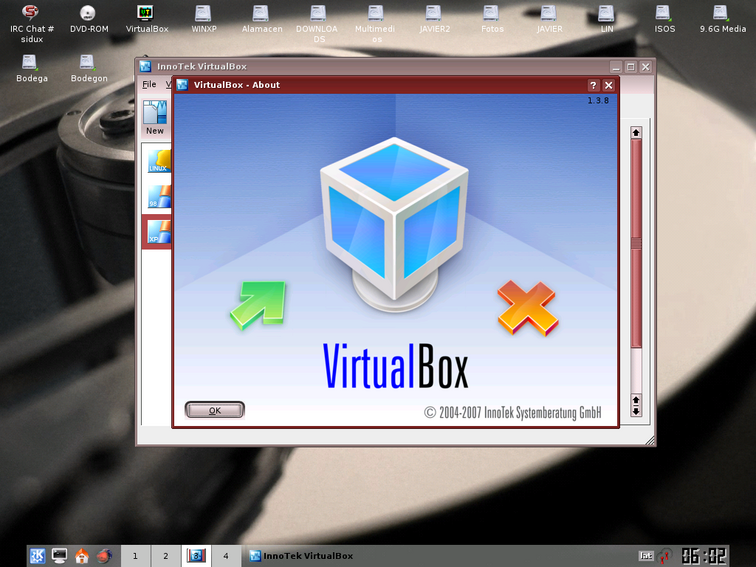Launch the red globe browser icon in panel
Viewport: 756px width, 567px height.
coord(104,556)
